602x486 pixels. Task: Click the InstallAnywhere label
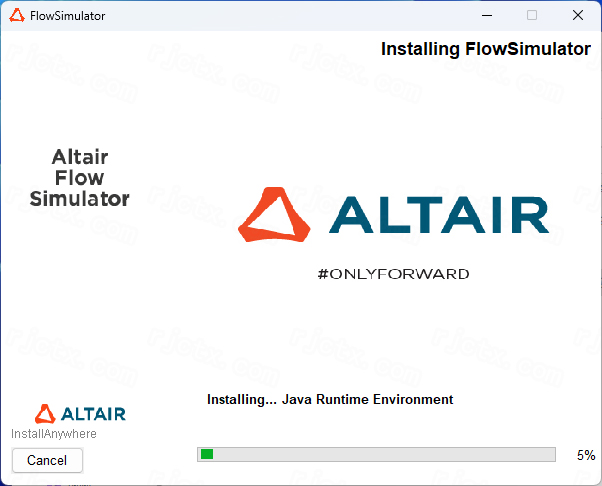pyautogui.click(x=54, y=434)
